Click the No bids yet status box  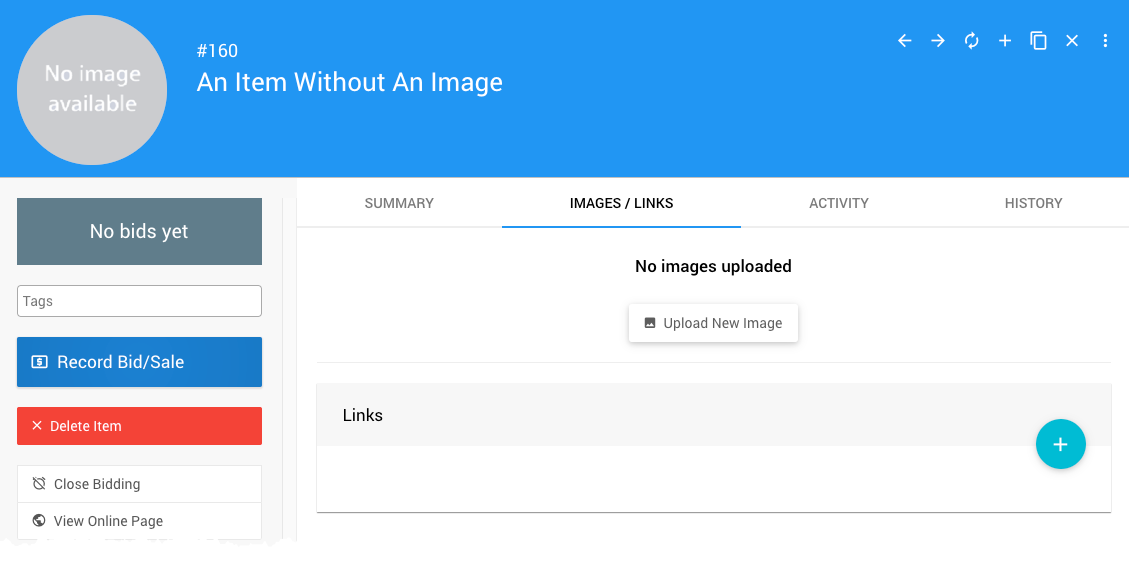[x=139, y=231]
